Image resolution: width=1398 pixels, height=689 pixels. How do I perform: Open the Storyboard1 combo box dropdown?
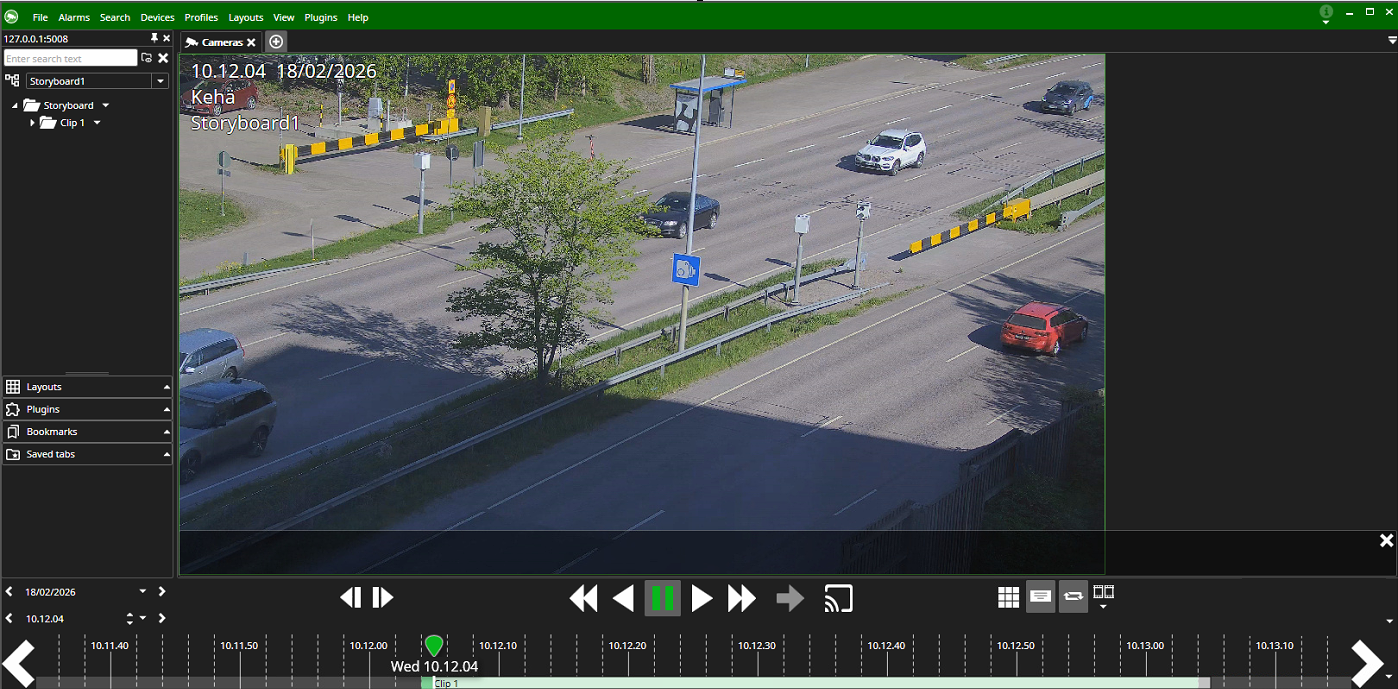click(160, 81)
